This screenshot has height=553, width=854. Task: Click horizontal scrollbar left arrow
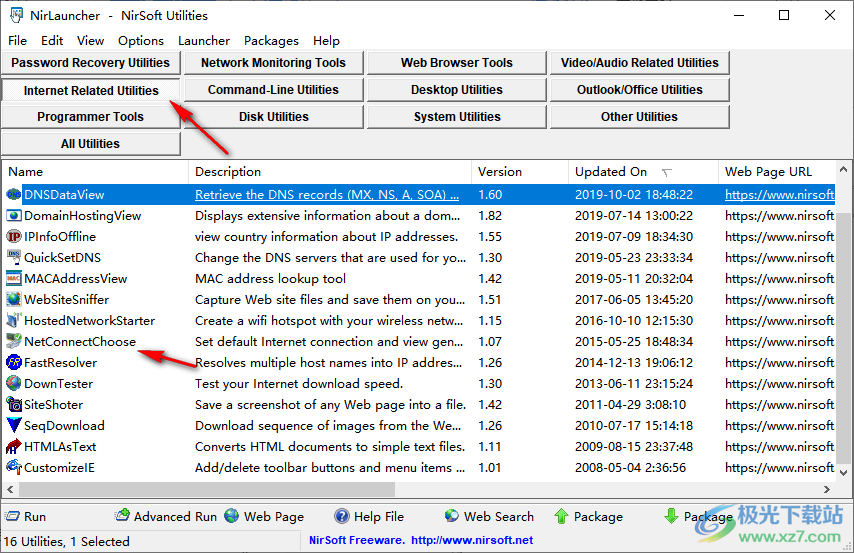pos(10,489)
